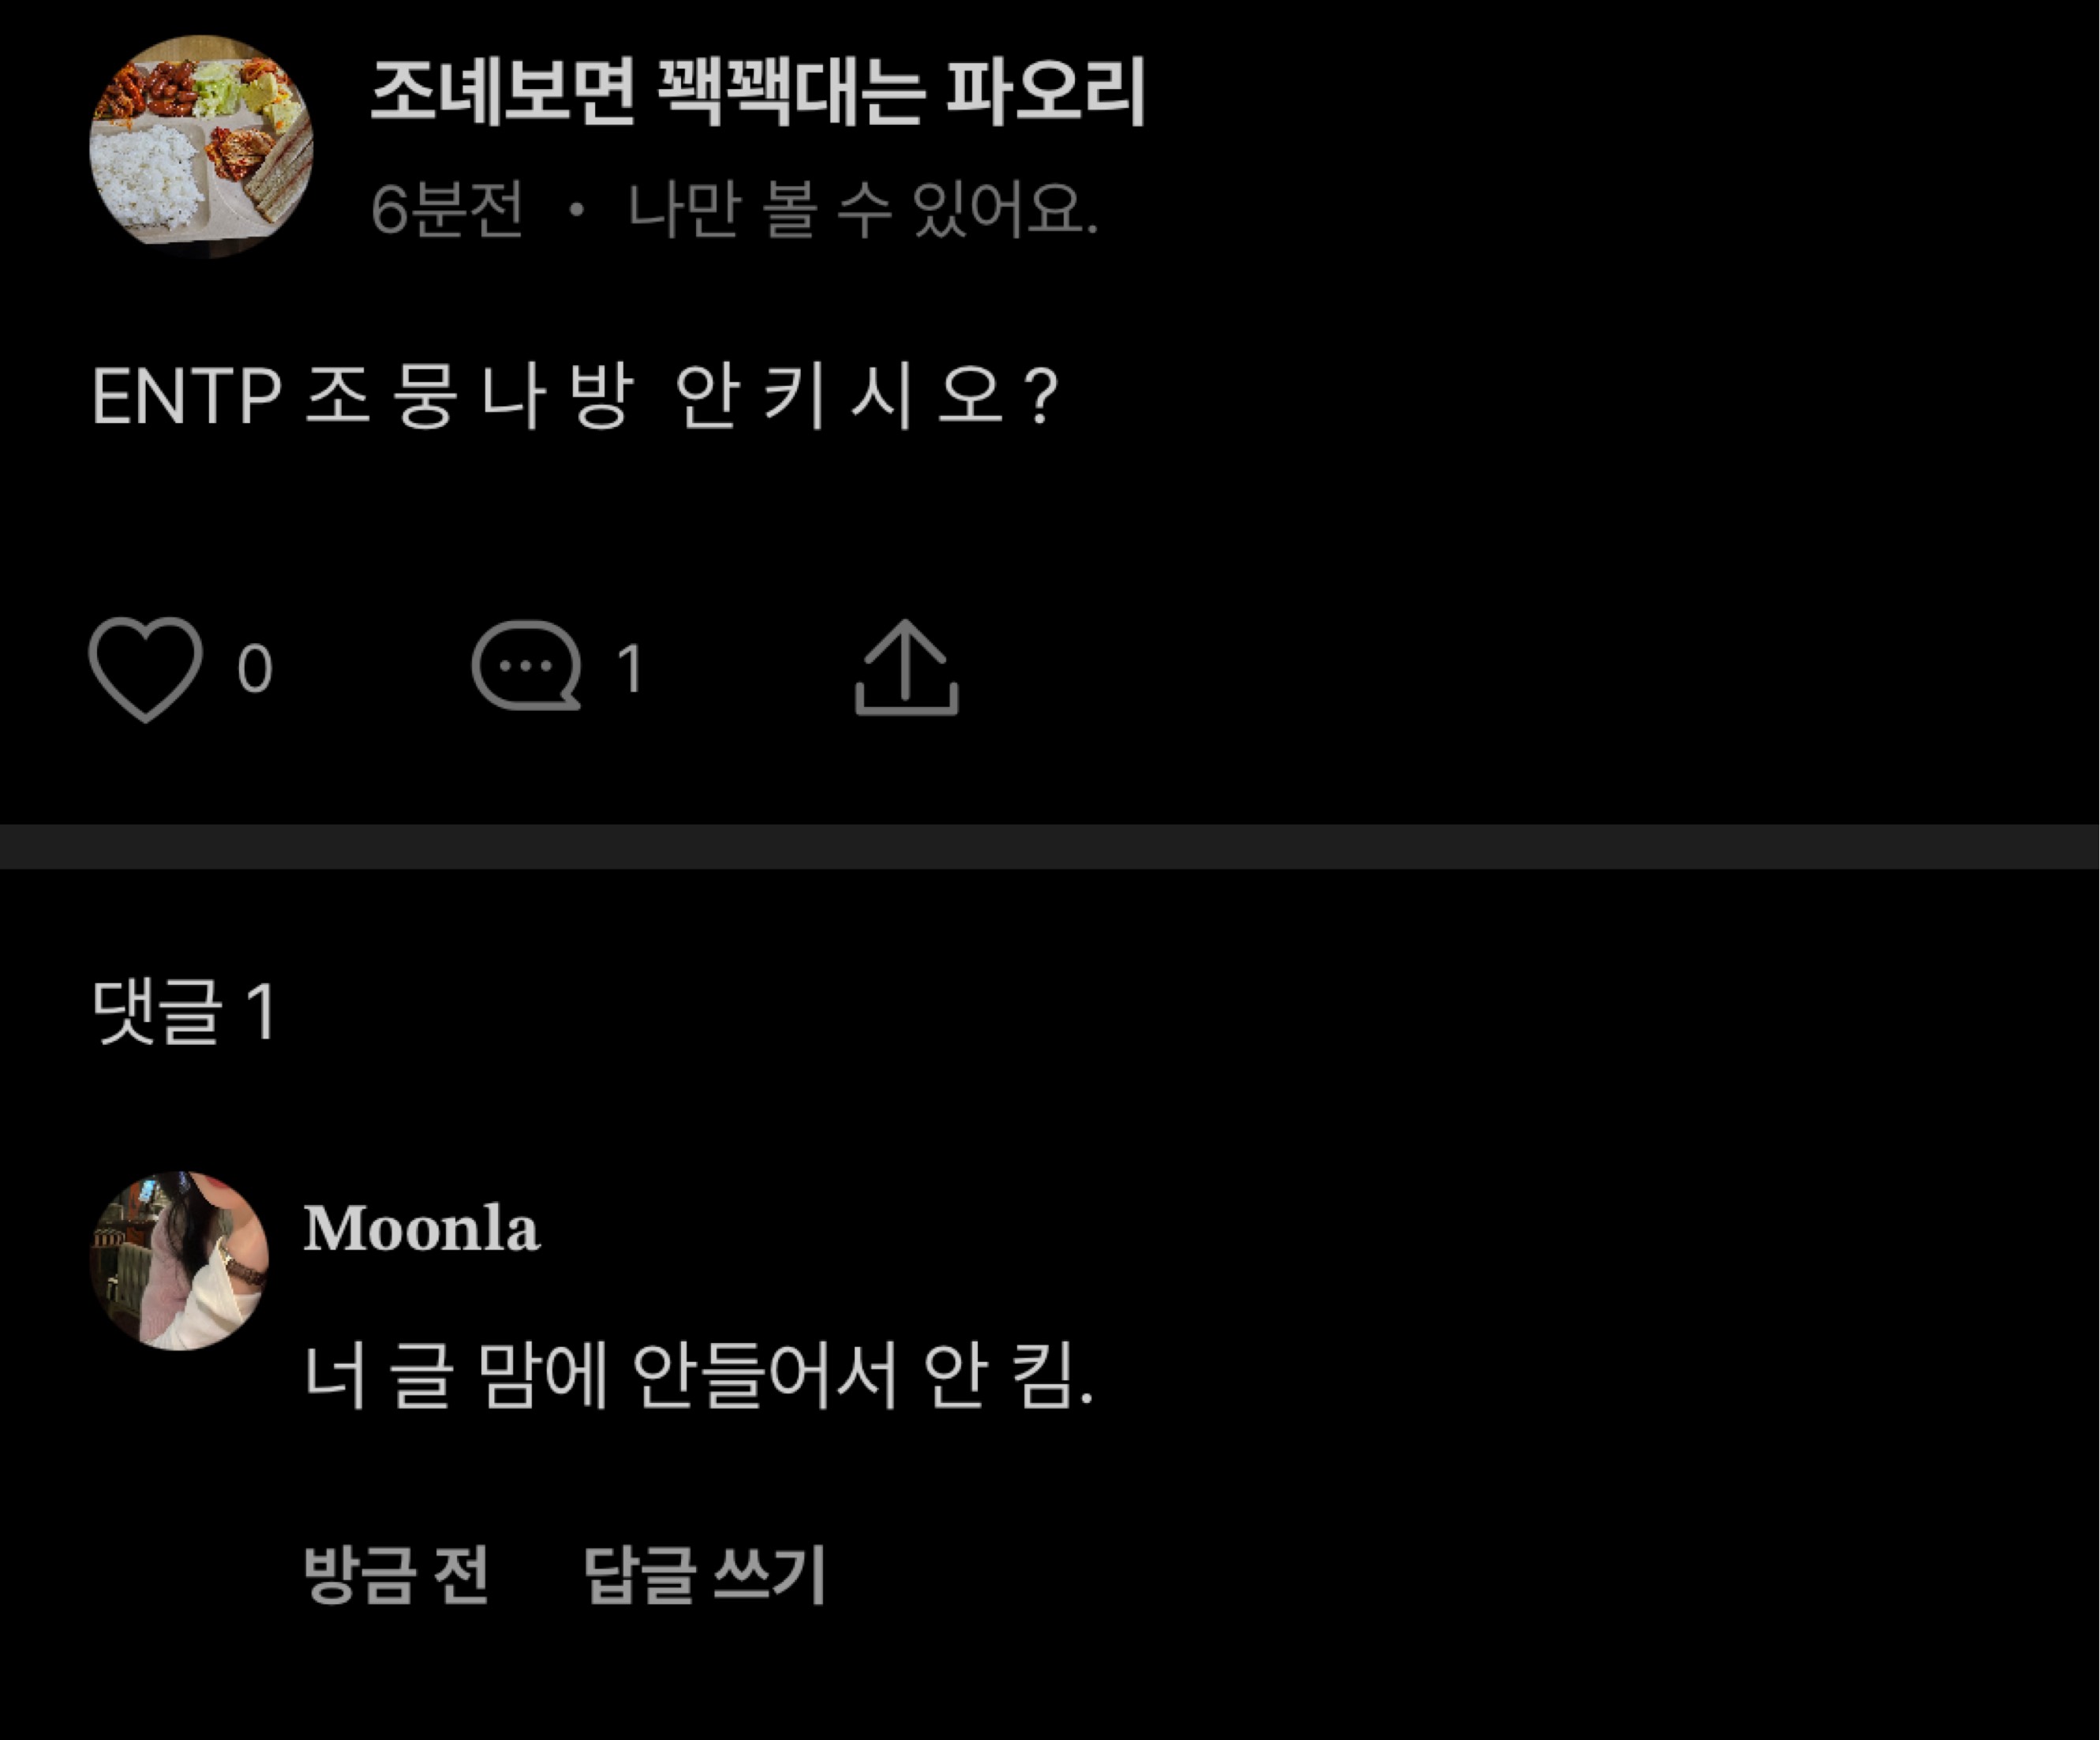Viewport: 2100px width, 1740px height.
Task: Click the 나만 볼 수 있어요 visibility label
Action: pos(862,210)
